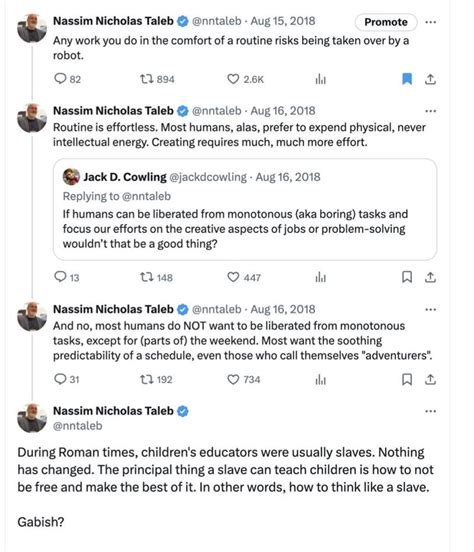Open the @jackdcowling profile handle
Image resolution: width=474 pixels, height=552 pixels.
(208, 177)
